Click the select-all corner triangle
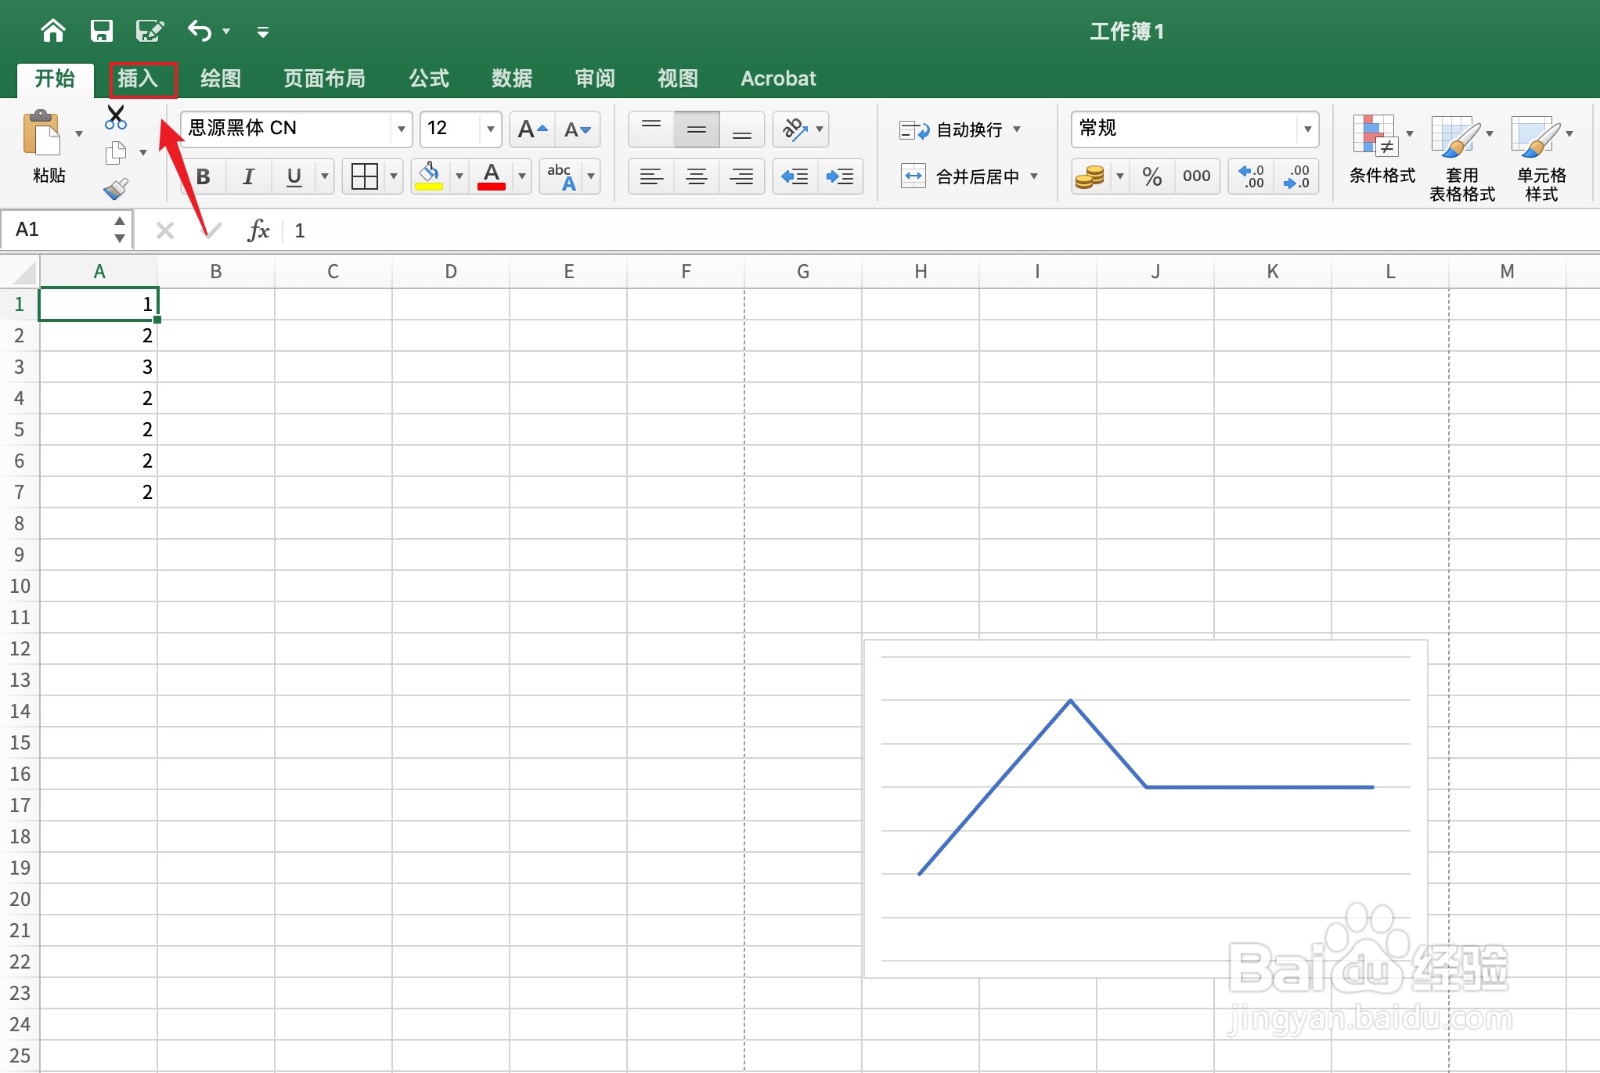Viewport: 1600px width, 1073px height. tap(20, 272)
